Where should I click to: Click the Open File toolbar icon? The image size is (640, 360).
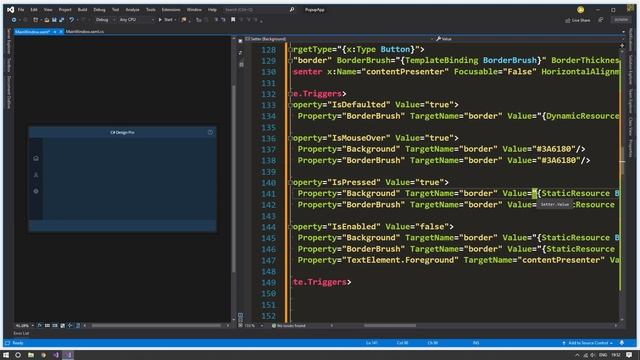coord(47,20)
